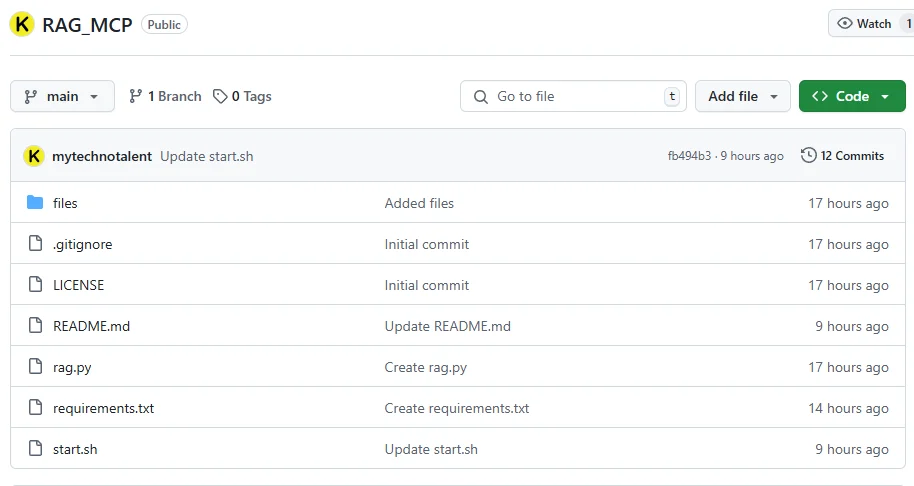This screenshot has width=914, height=486.
Task: Click the RAG_MCP repository title
Action: pos(87,25)
